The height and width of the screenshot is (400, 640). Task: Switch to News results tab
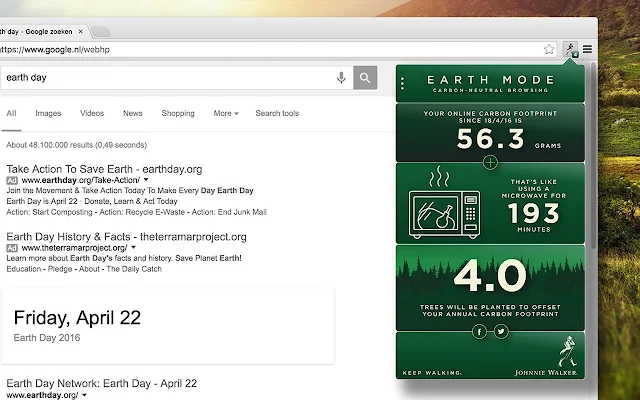coord(133,113)
